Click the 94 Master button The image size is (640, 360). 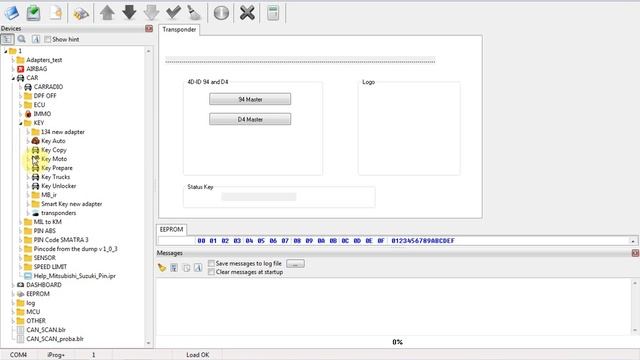250,99
